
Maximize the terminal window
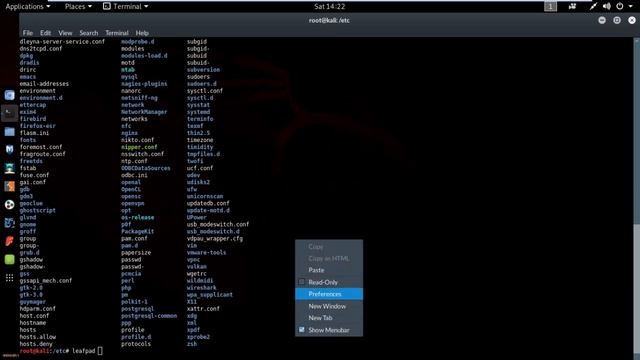tap(617, 20)
